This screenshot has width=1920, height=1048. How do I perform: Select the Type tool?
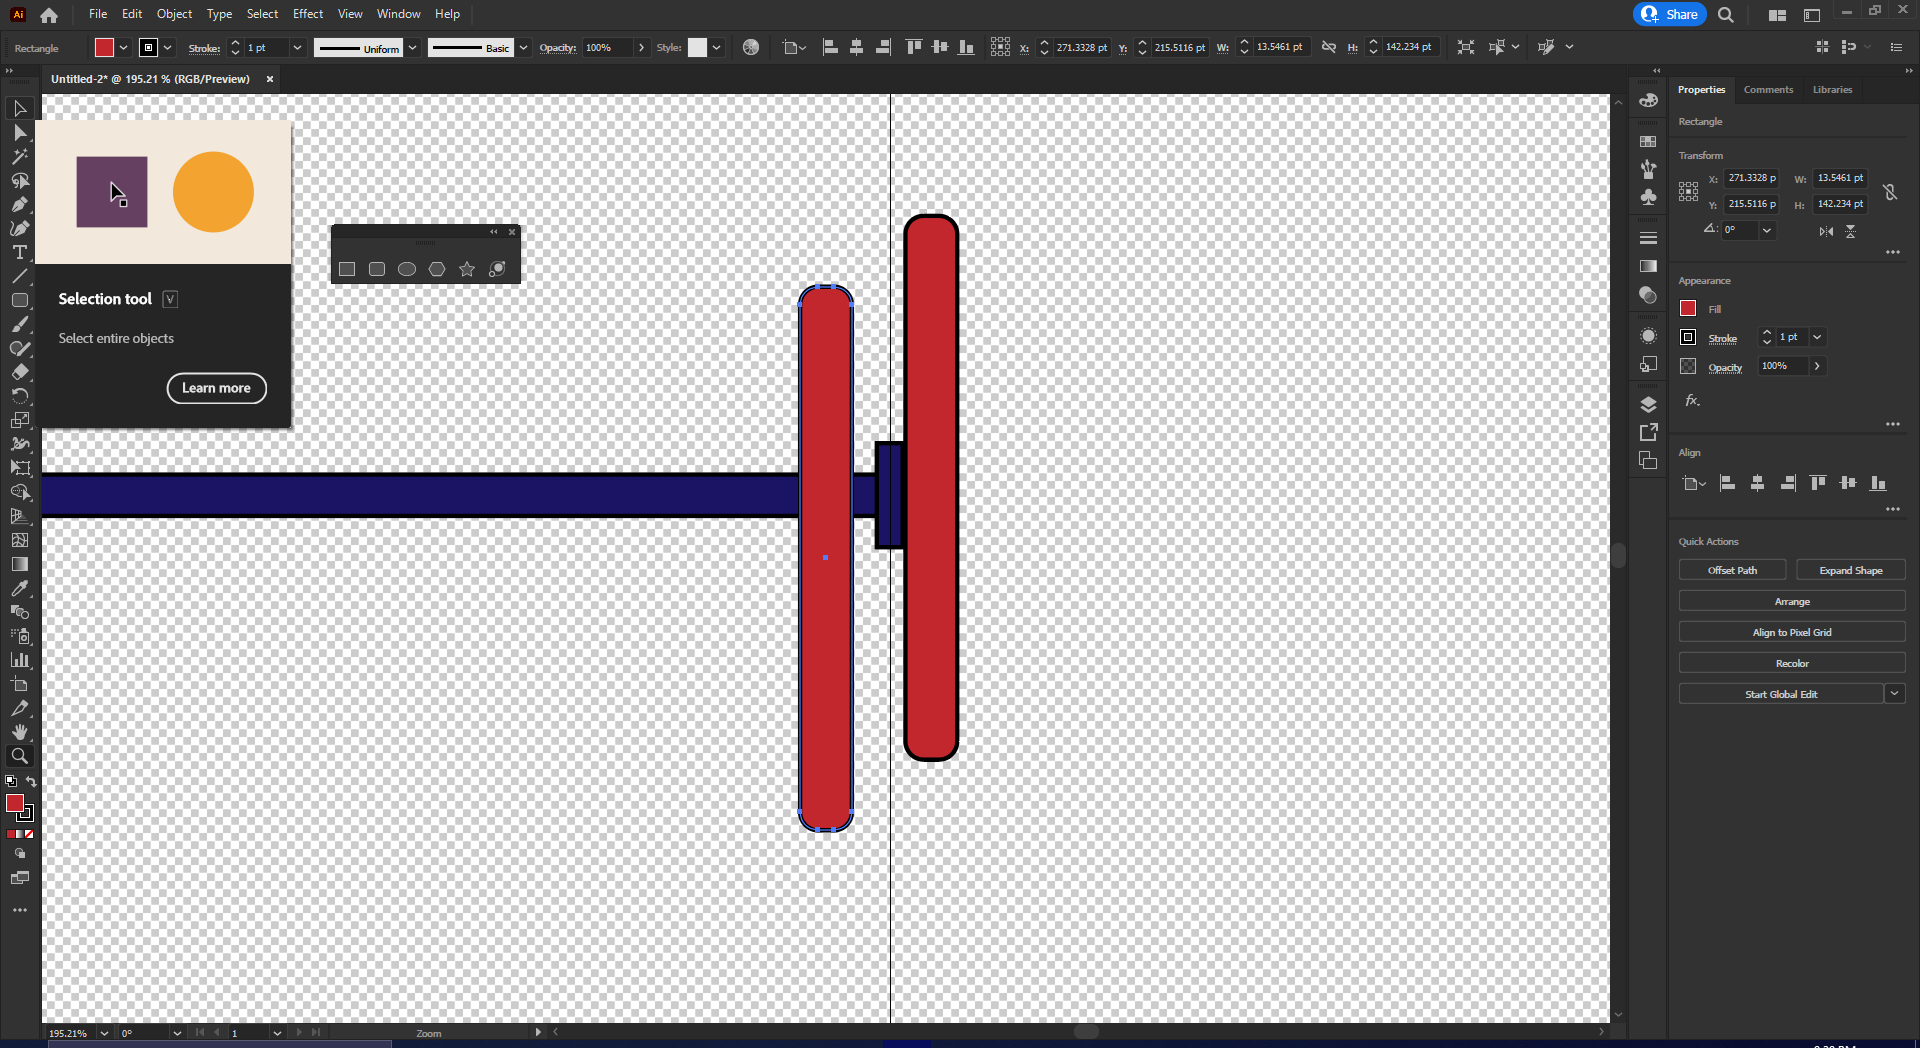coord(20,252)
